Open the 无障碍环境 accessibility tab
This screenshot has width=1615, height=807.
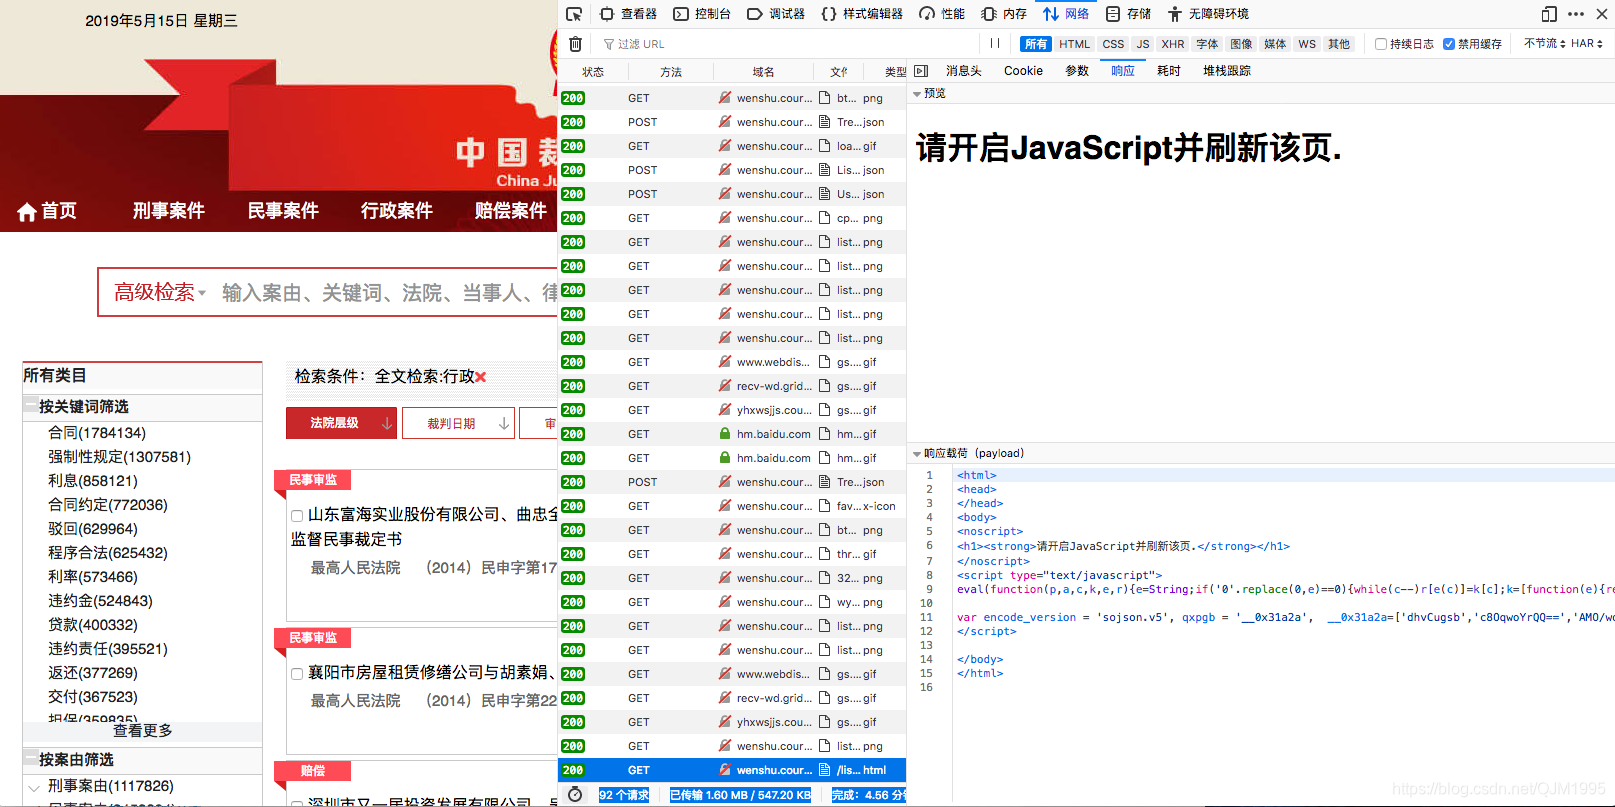point(1208,14)
